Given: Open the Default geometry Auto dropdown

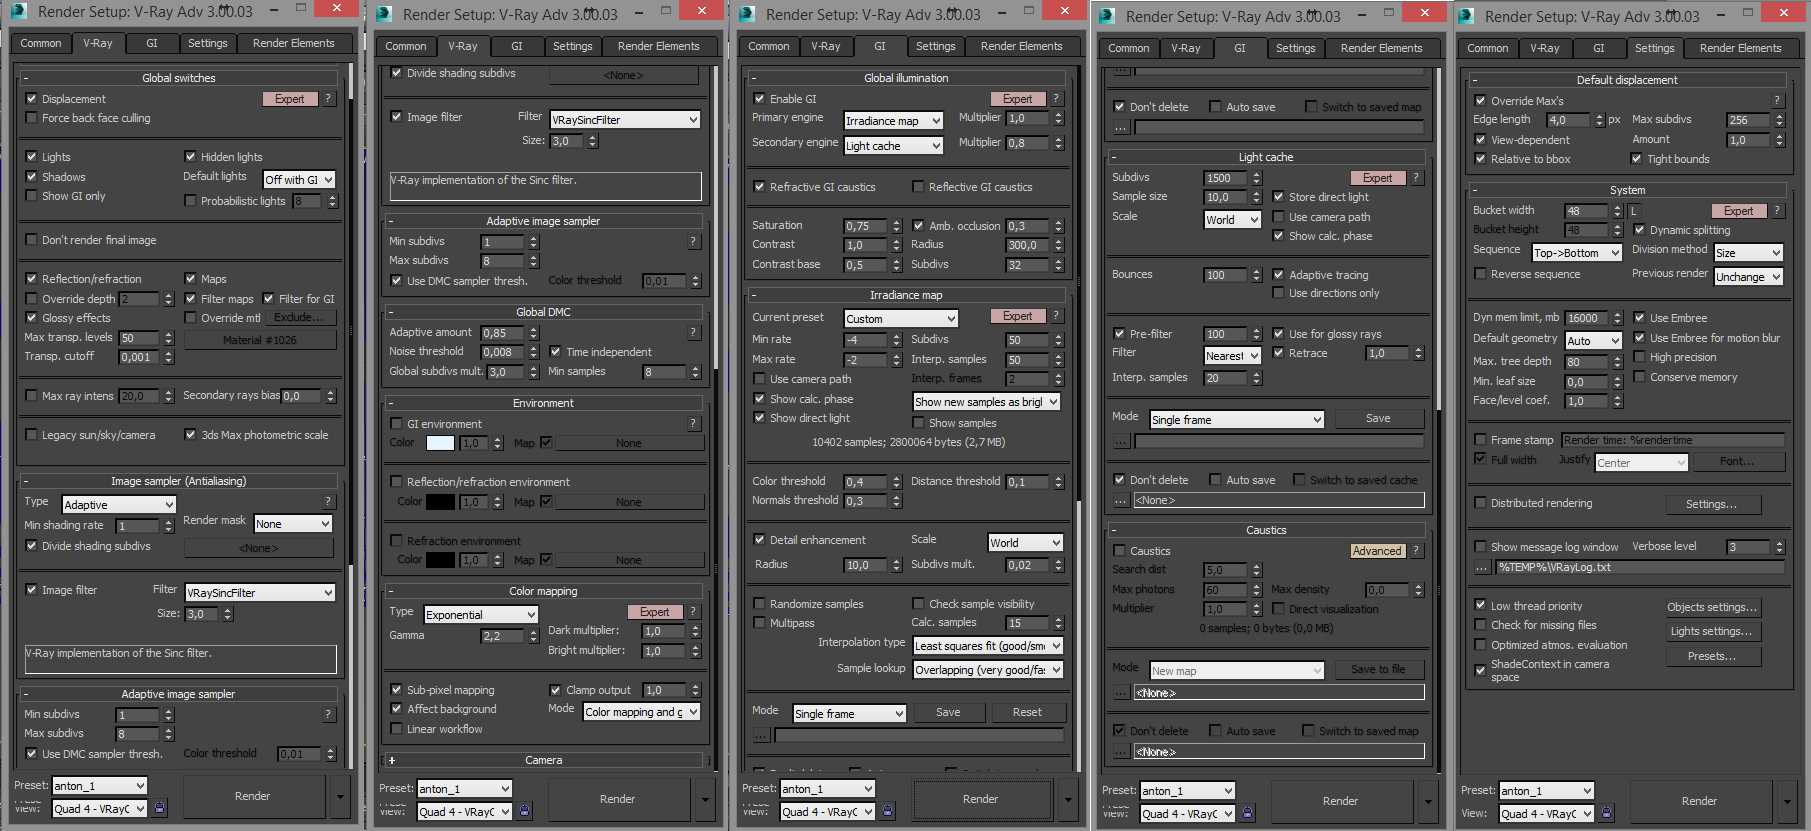Looking at the screenshot, I should [x=1594, y=341].
